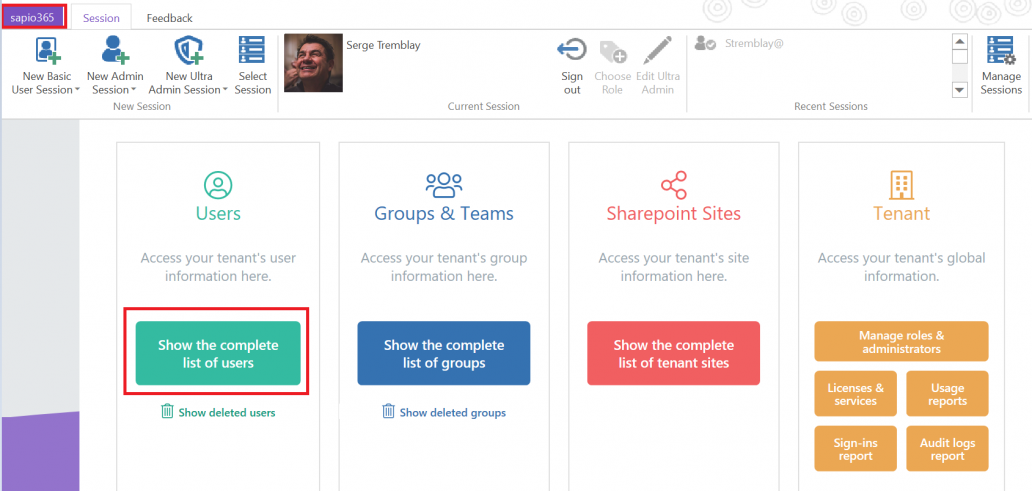1032x491 pixels.
Task: Click the Choose Role tag icon
Action: tap(612, 51)
